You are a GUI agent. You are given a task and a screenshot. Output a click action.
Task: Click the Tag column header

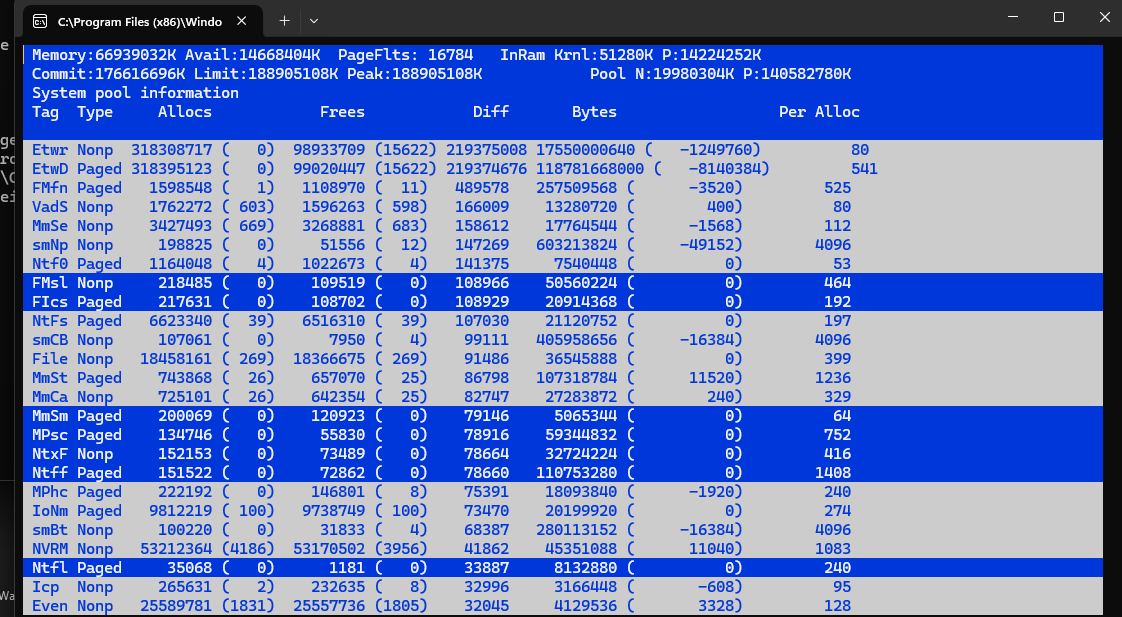(45, 112)
